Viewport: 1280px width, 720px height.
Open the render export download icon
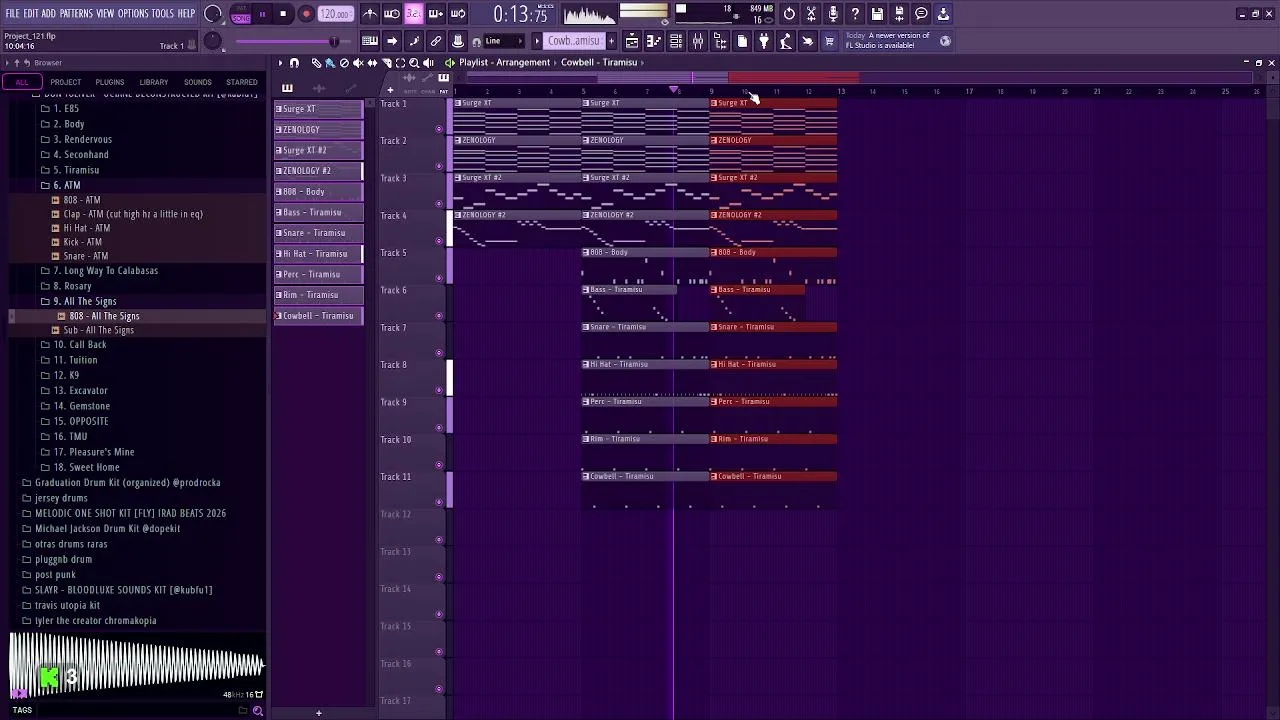pyautogui.click(x=943, y=14)
